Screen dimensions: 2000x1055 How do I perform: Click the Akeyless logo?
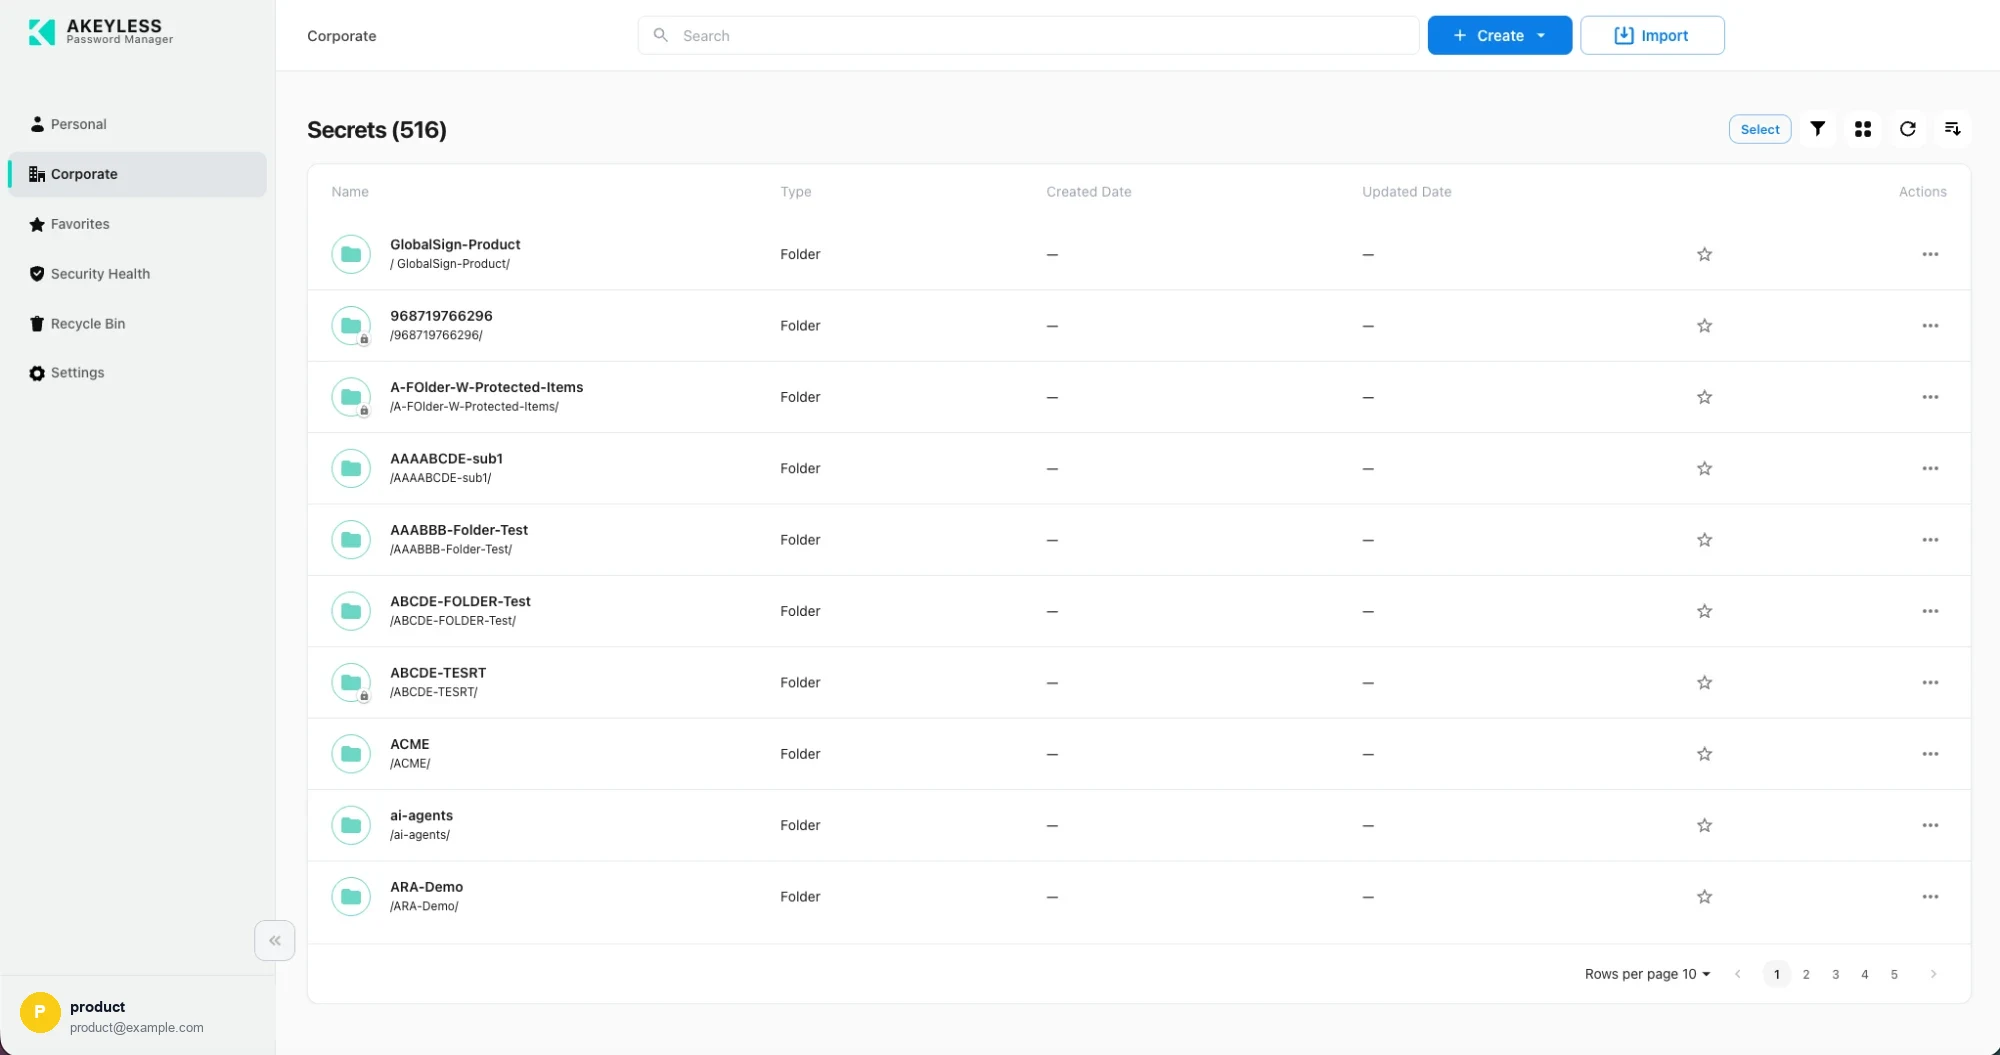[x=100, y=32]
